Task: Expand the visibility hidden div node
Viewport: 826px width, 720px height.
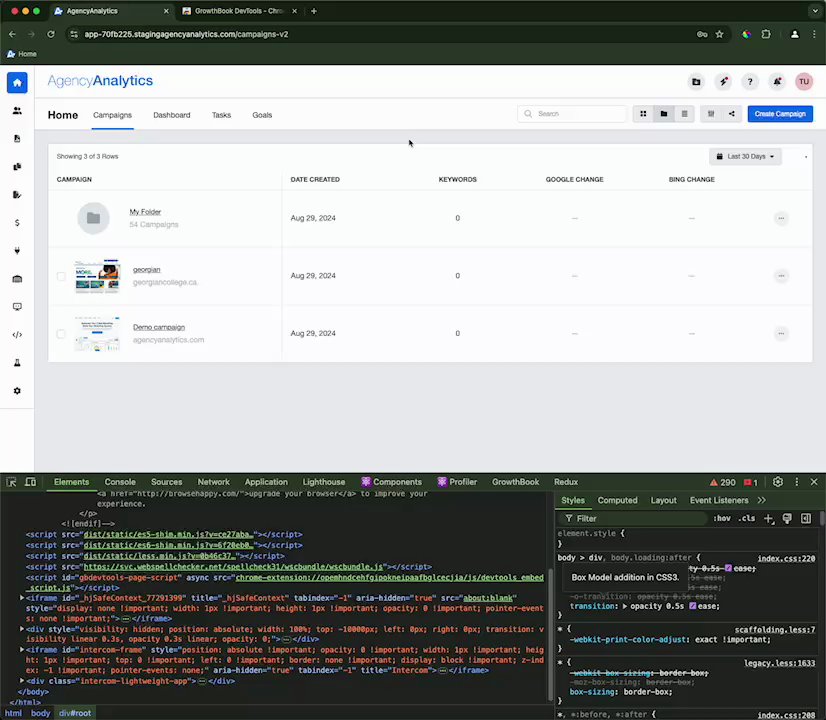Action: (x=22, y=629)
